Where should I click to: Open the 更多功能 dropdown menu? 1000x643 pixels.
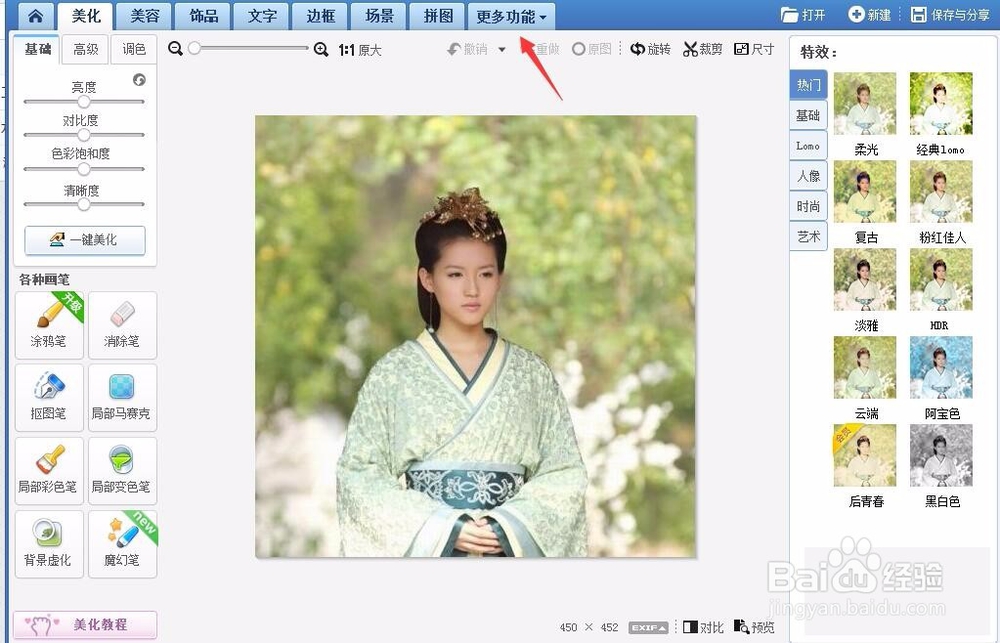click(511, 17)
